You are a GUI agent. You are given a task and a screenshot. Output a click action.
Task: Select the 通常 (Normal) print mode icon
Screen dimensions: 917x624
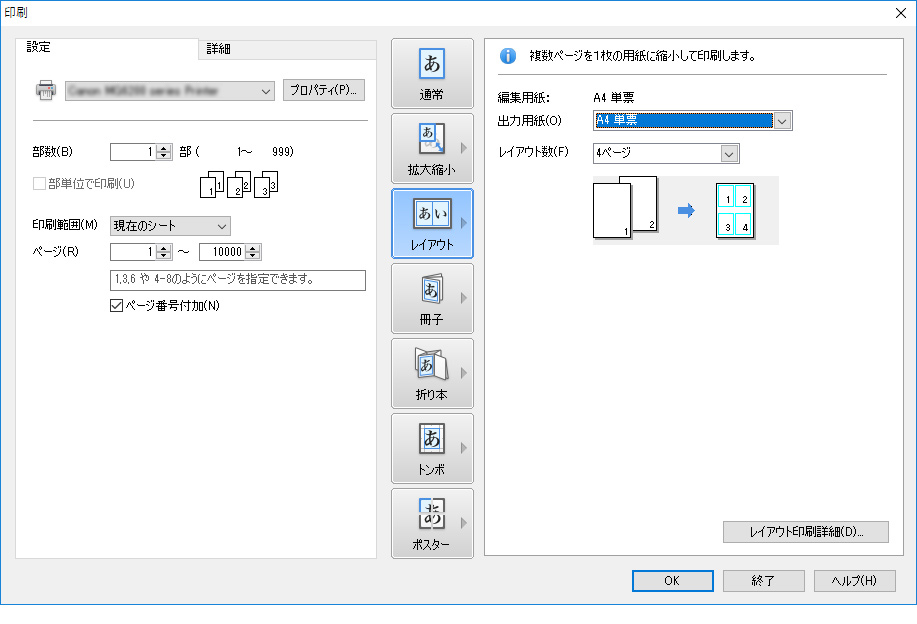point(432,74)
